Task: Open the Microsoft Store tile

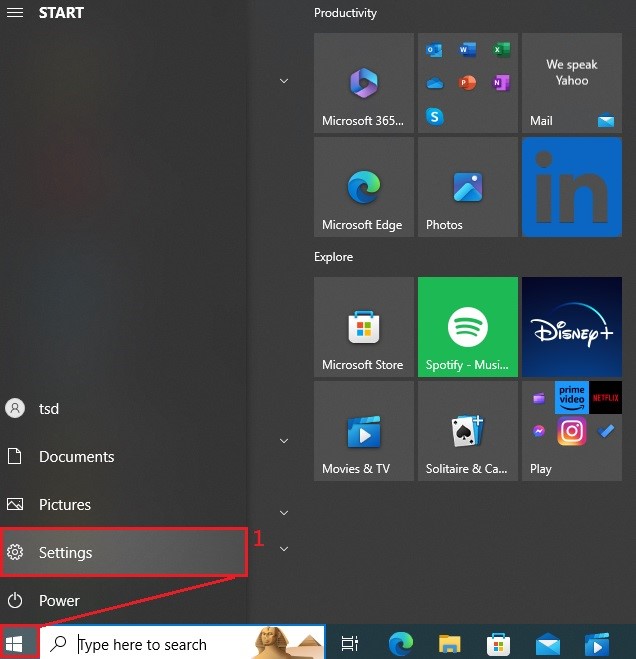Action: point(364,327)
